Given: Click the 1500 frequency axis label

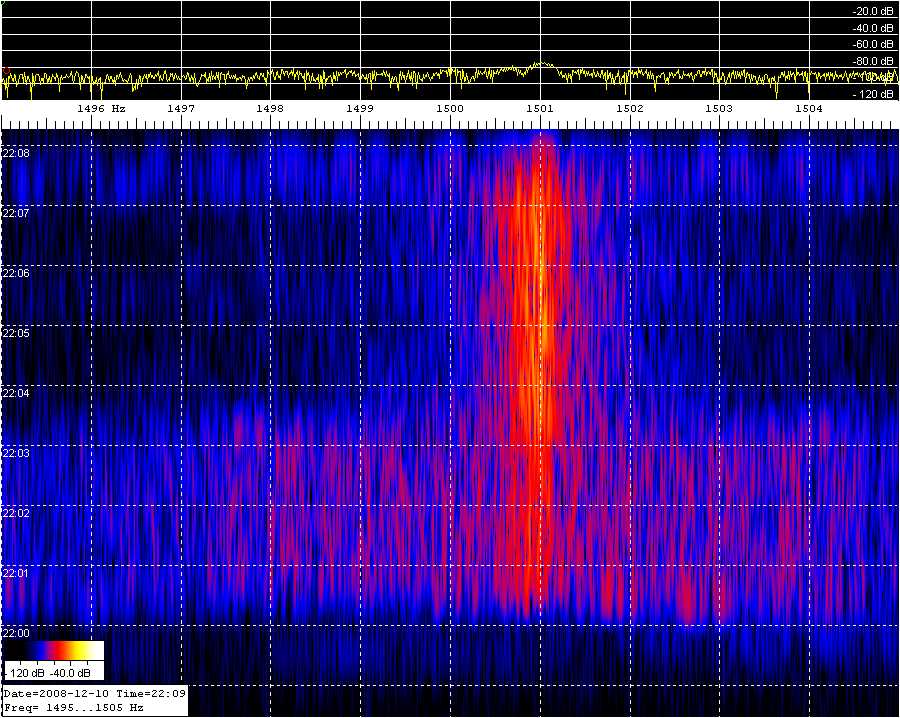Looking at the screenshot, I should tap(450, 108).
